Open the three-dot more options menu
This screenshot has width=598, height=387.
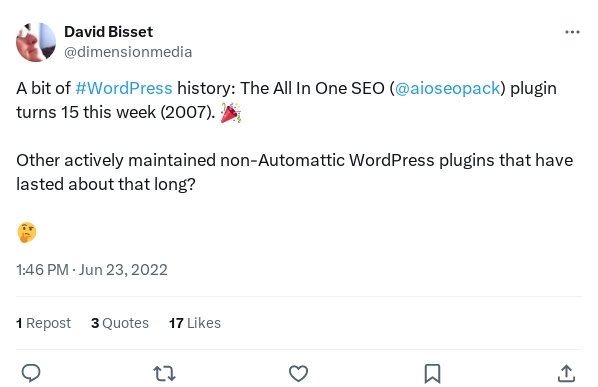coord(572,32)
